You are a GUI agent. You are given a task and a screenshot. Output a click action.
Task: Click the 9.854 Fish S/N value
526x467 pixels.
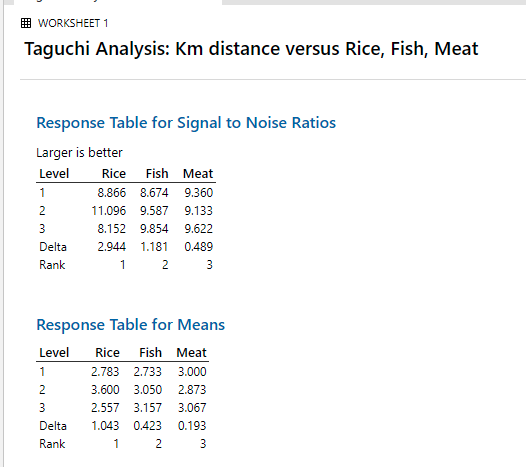pyautogui.click(x=154, y=229)
